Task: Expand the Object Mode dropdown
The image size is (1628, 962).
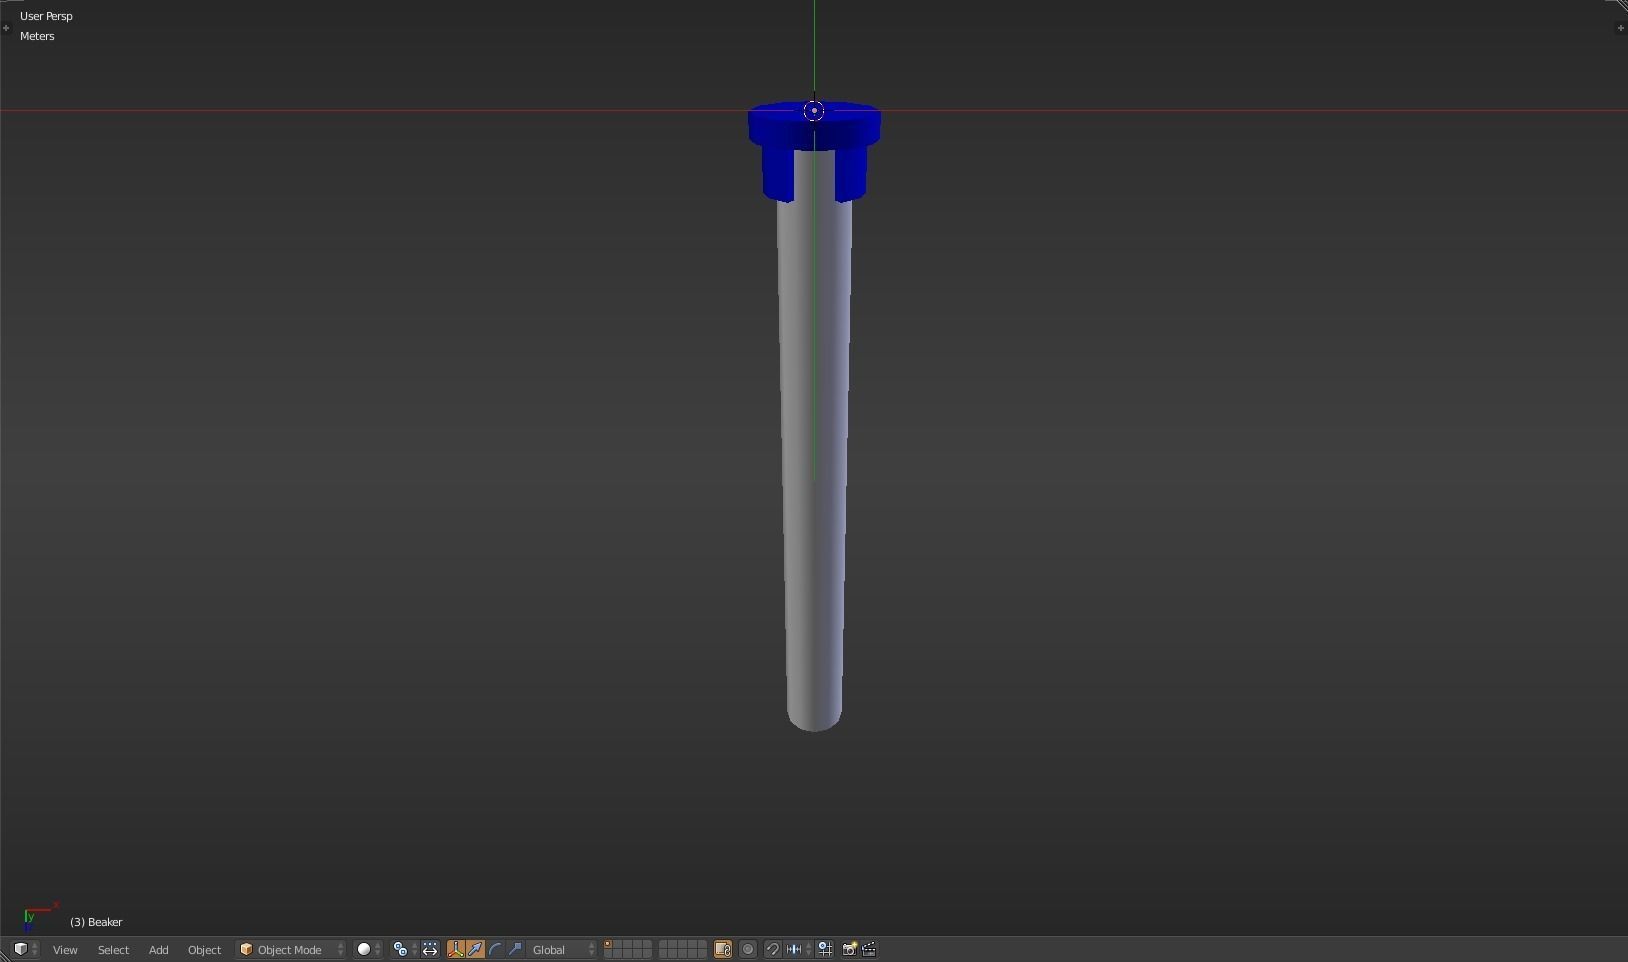Action: click(291, 949)
